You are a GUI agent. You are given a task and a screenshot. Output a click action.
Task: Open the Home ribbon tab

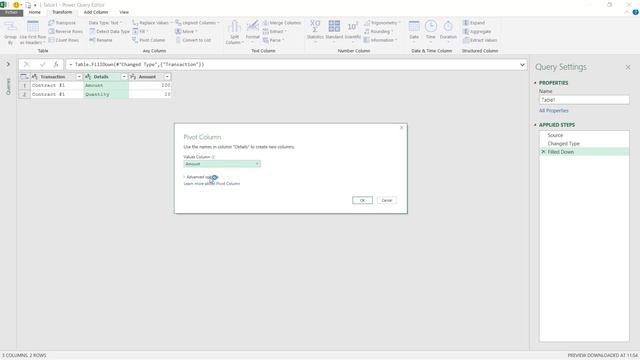(35, 12)
